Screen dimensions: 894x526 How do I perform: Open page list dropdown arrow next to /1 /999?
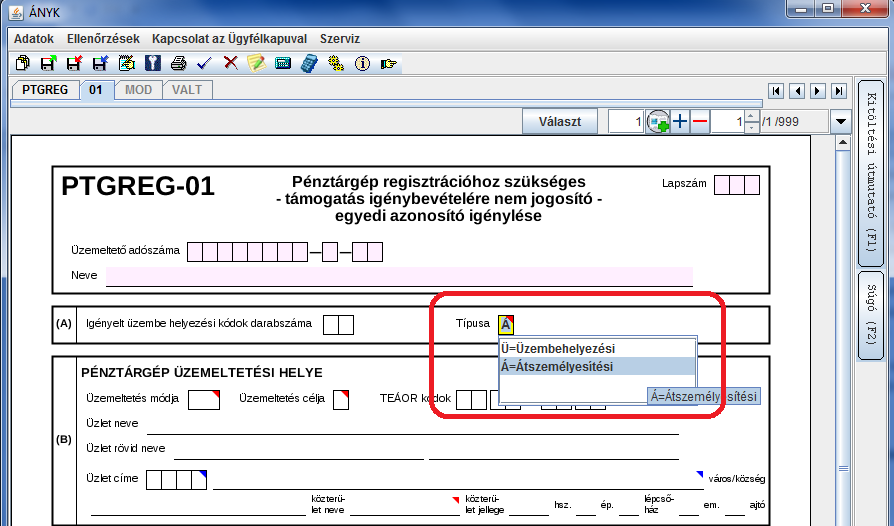(840, 121)
